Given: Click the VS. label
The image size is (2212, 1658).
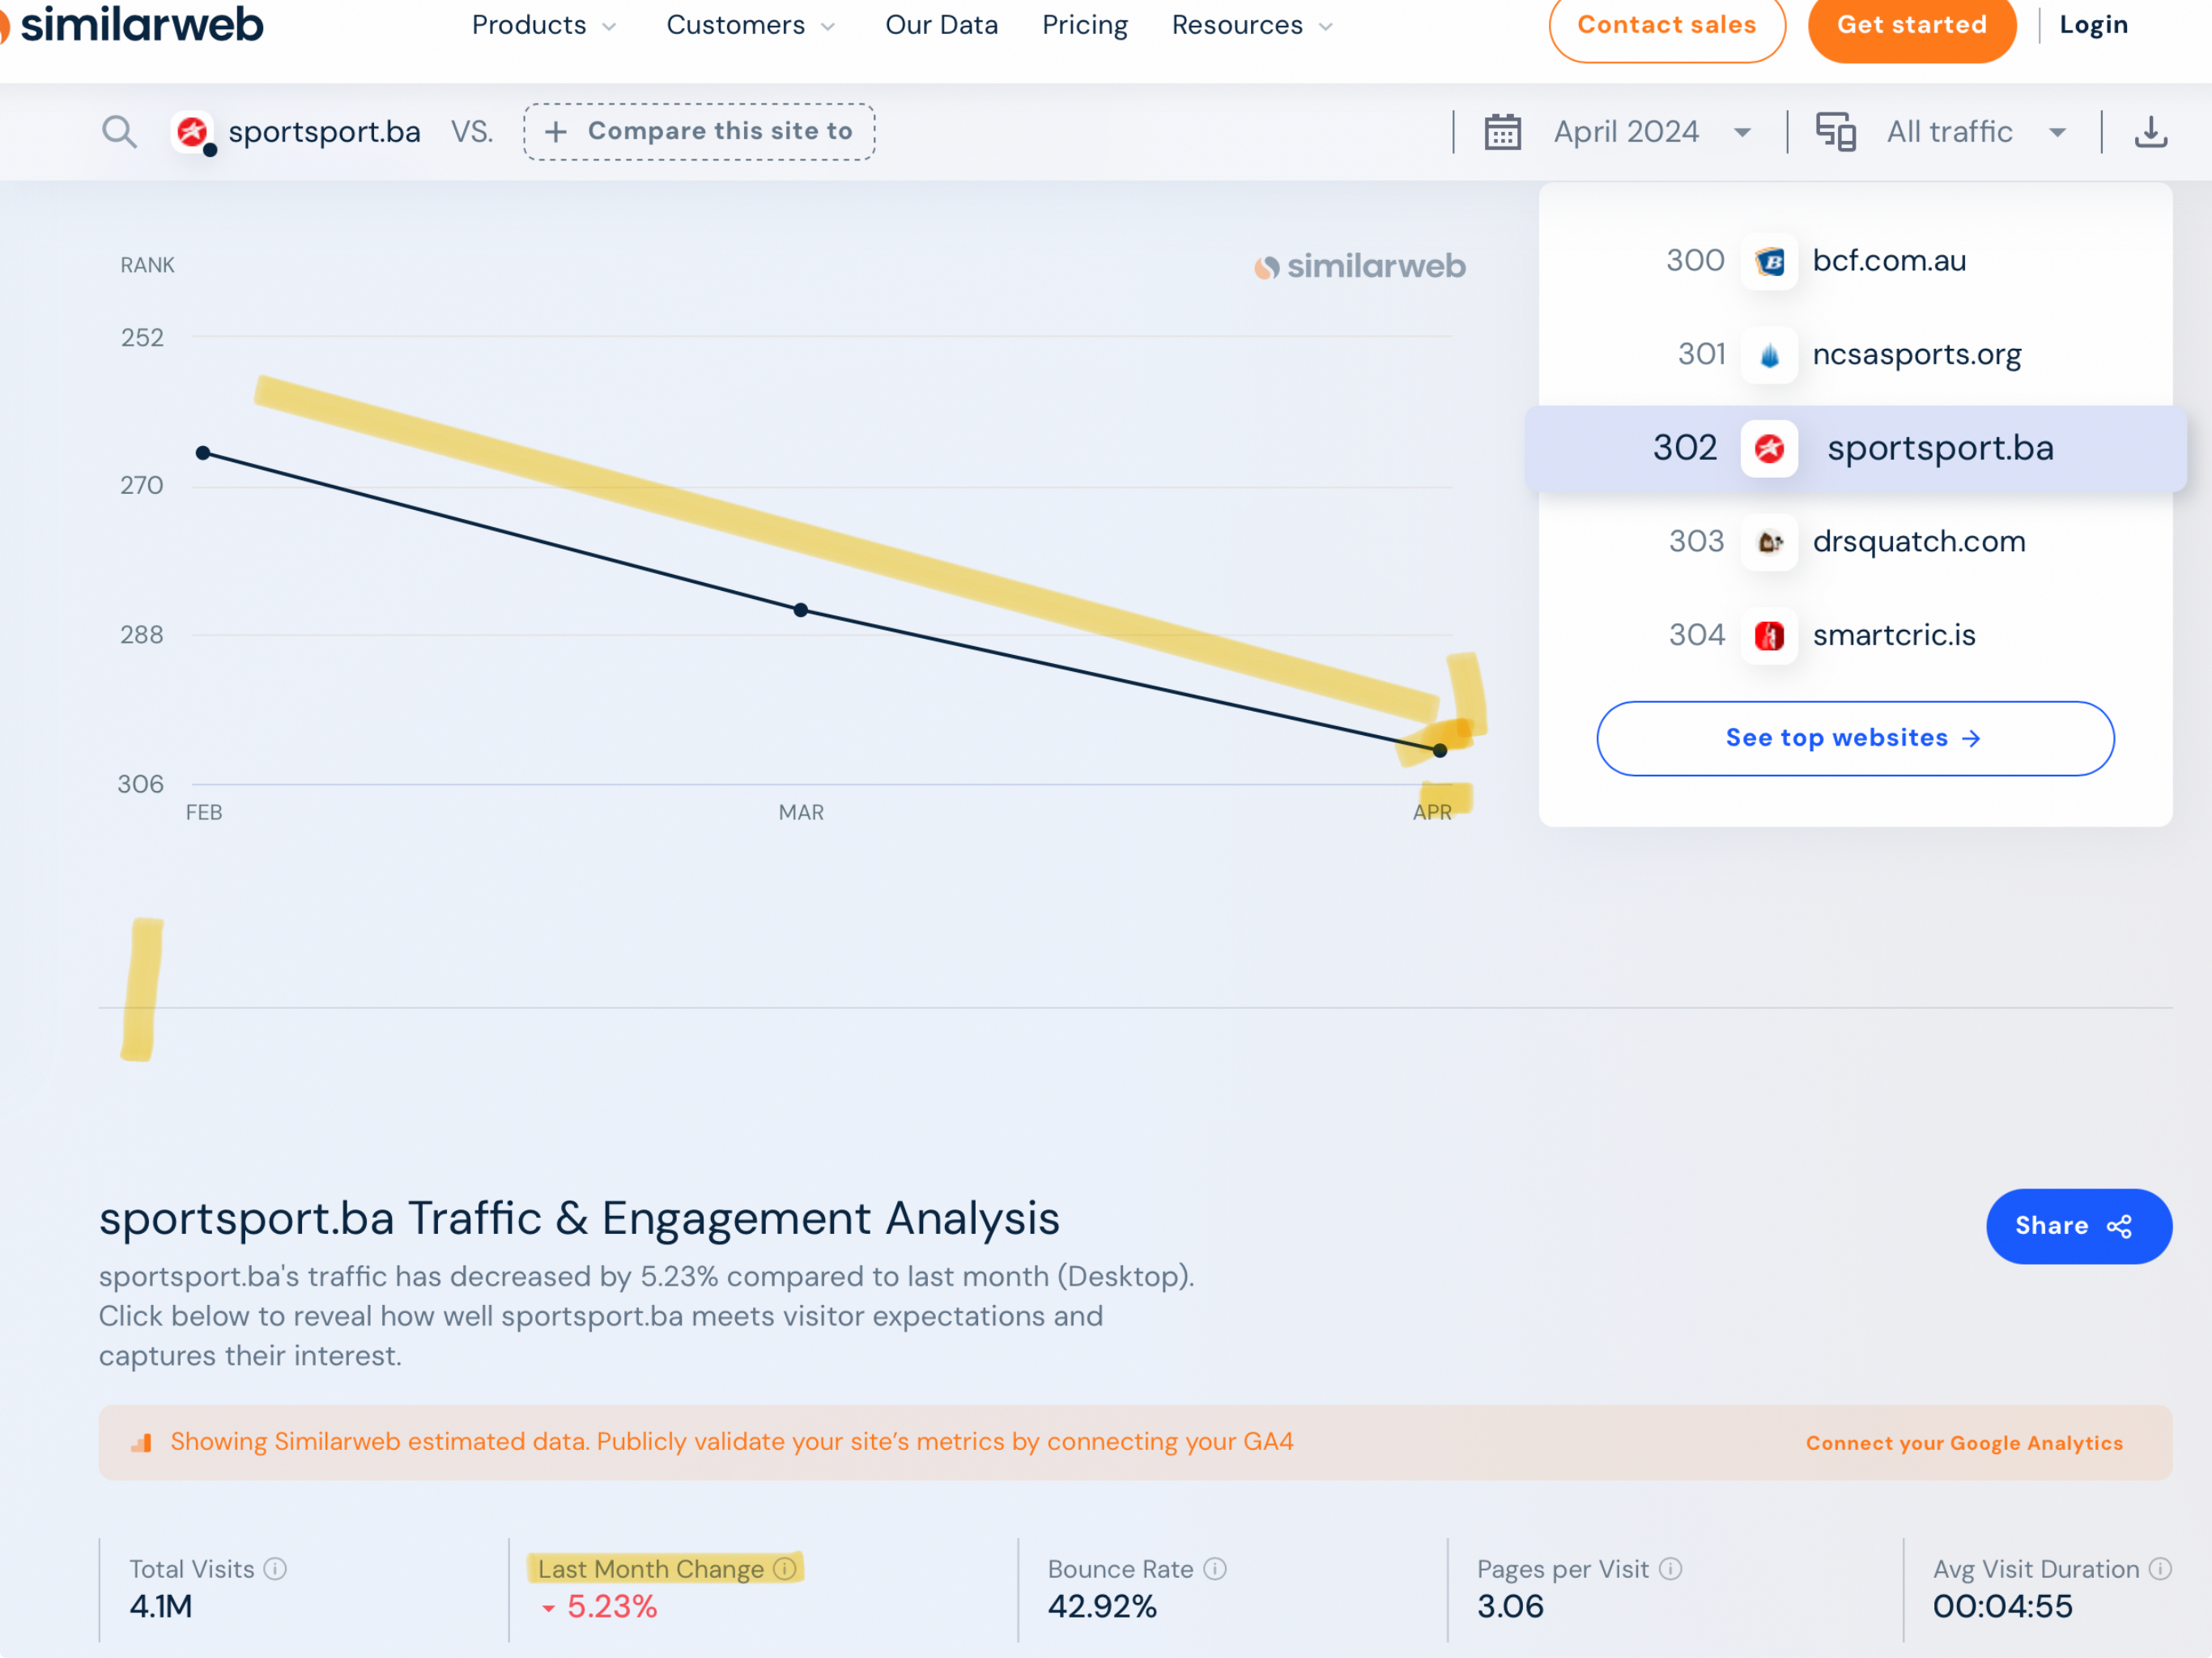Looking at the screenshot, I should click(472, 131).
